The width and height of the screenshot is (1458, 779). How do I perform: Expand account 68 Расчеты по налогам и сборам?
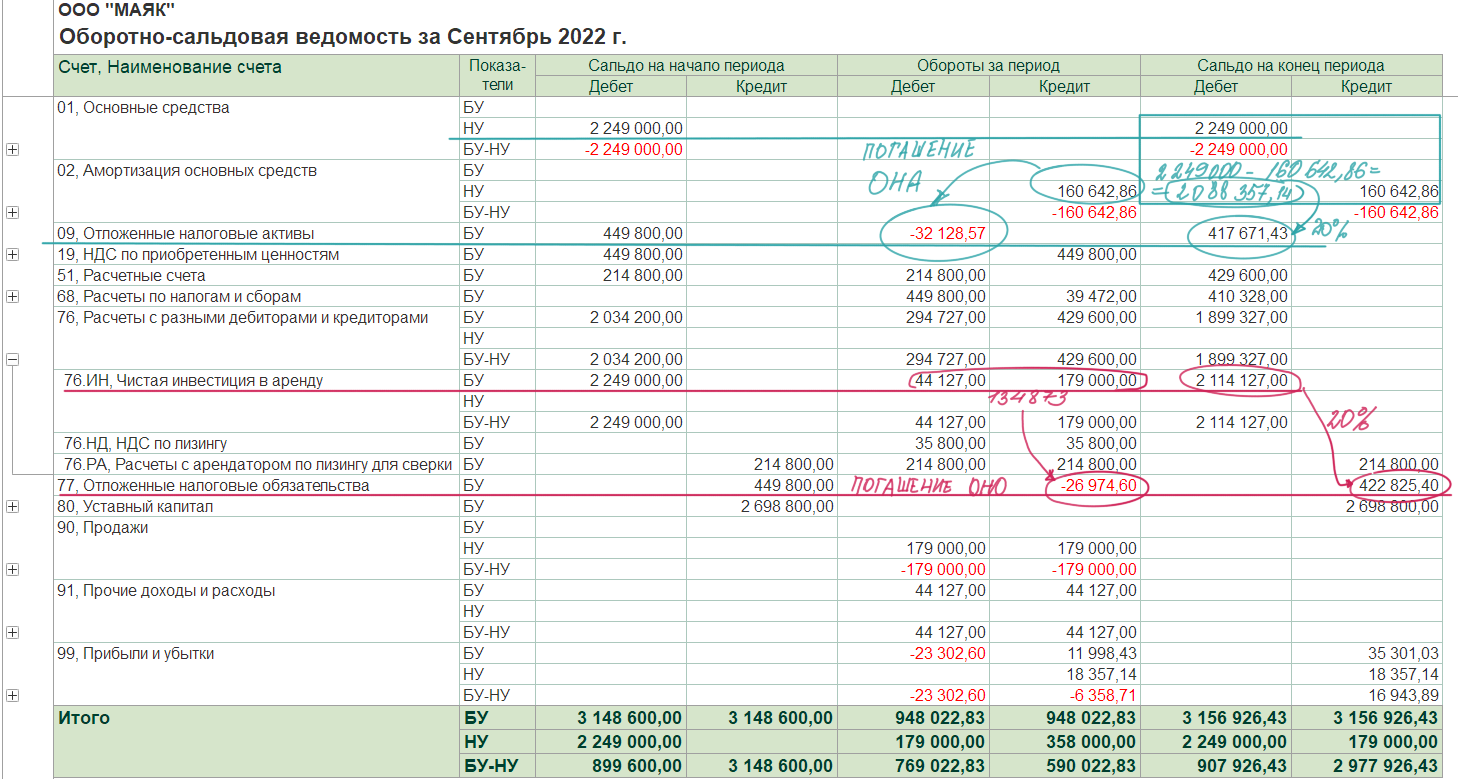(x=13, y=296)
